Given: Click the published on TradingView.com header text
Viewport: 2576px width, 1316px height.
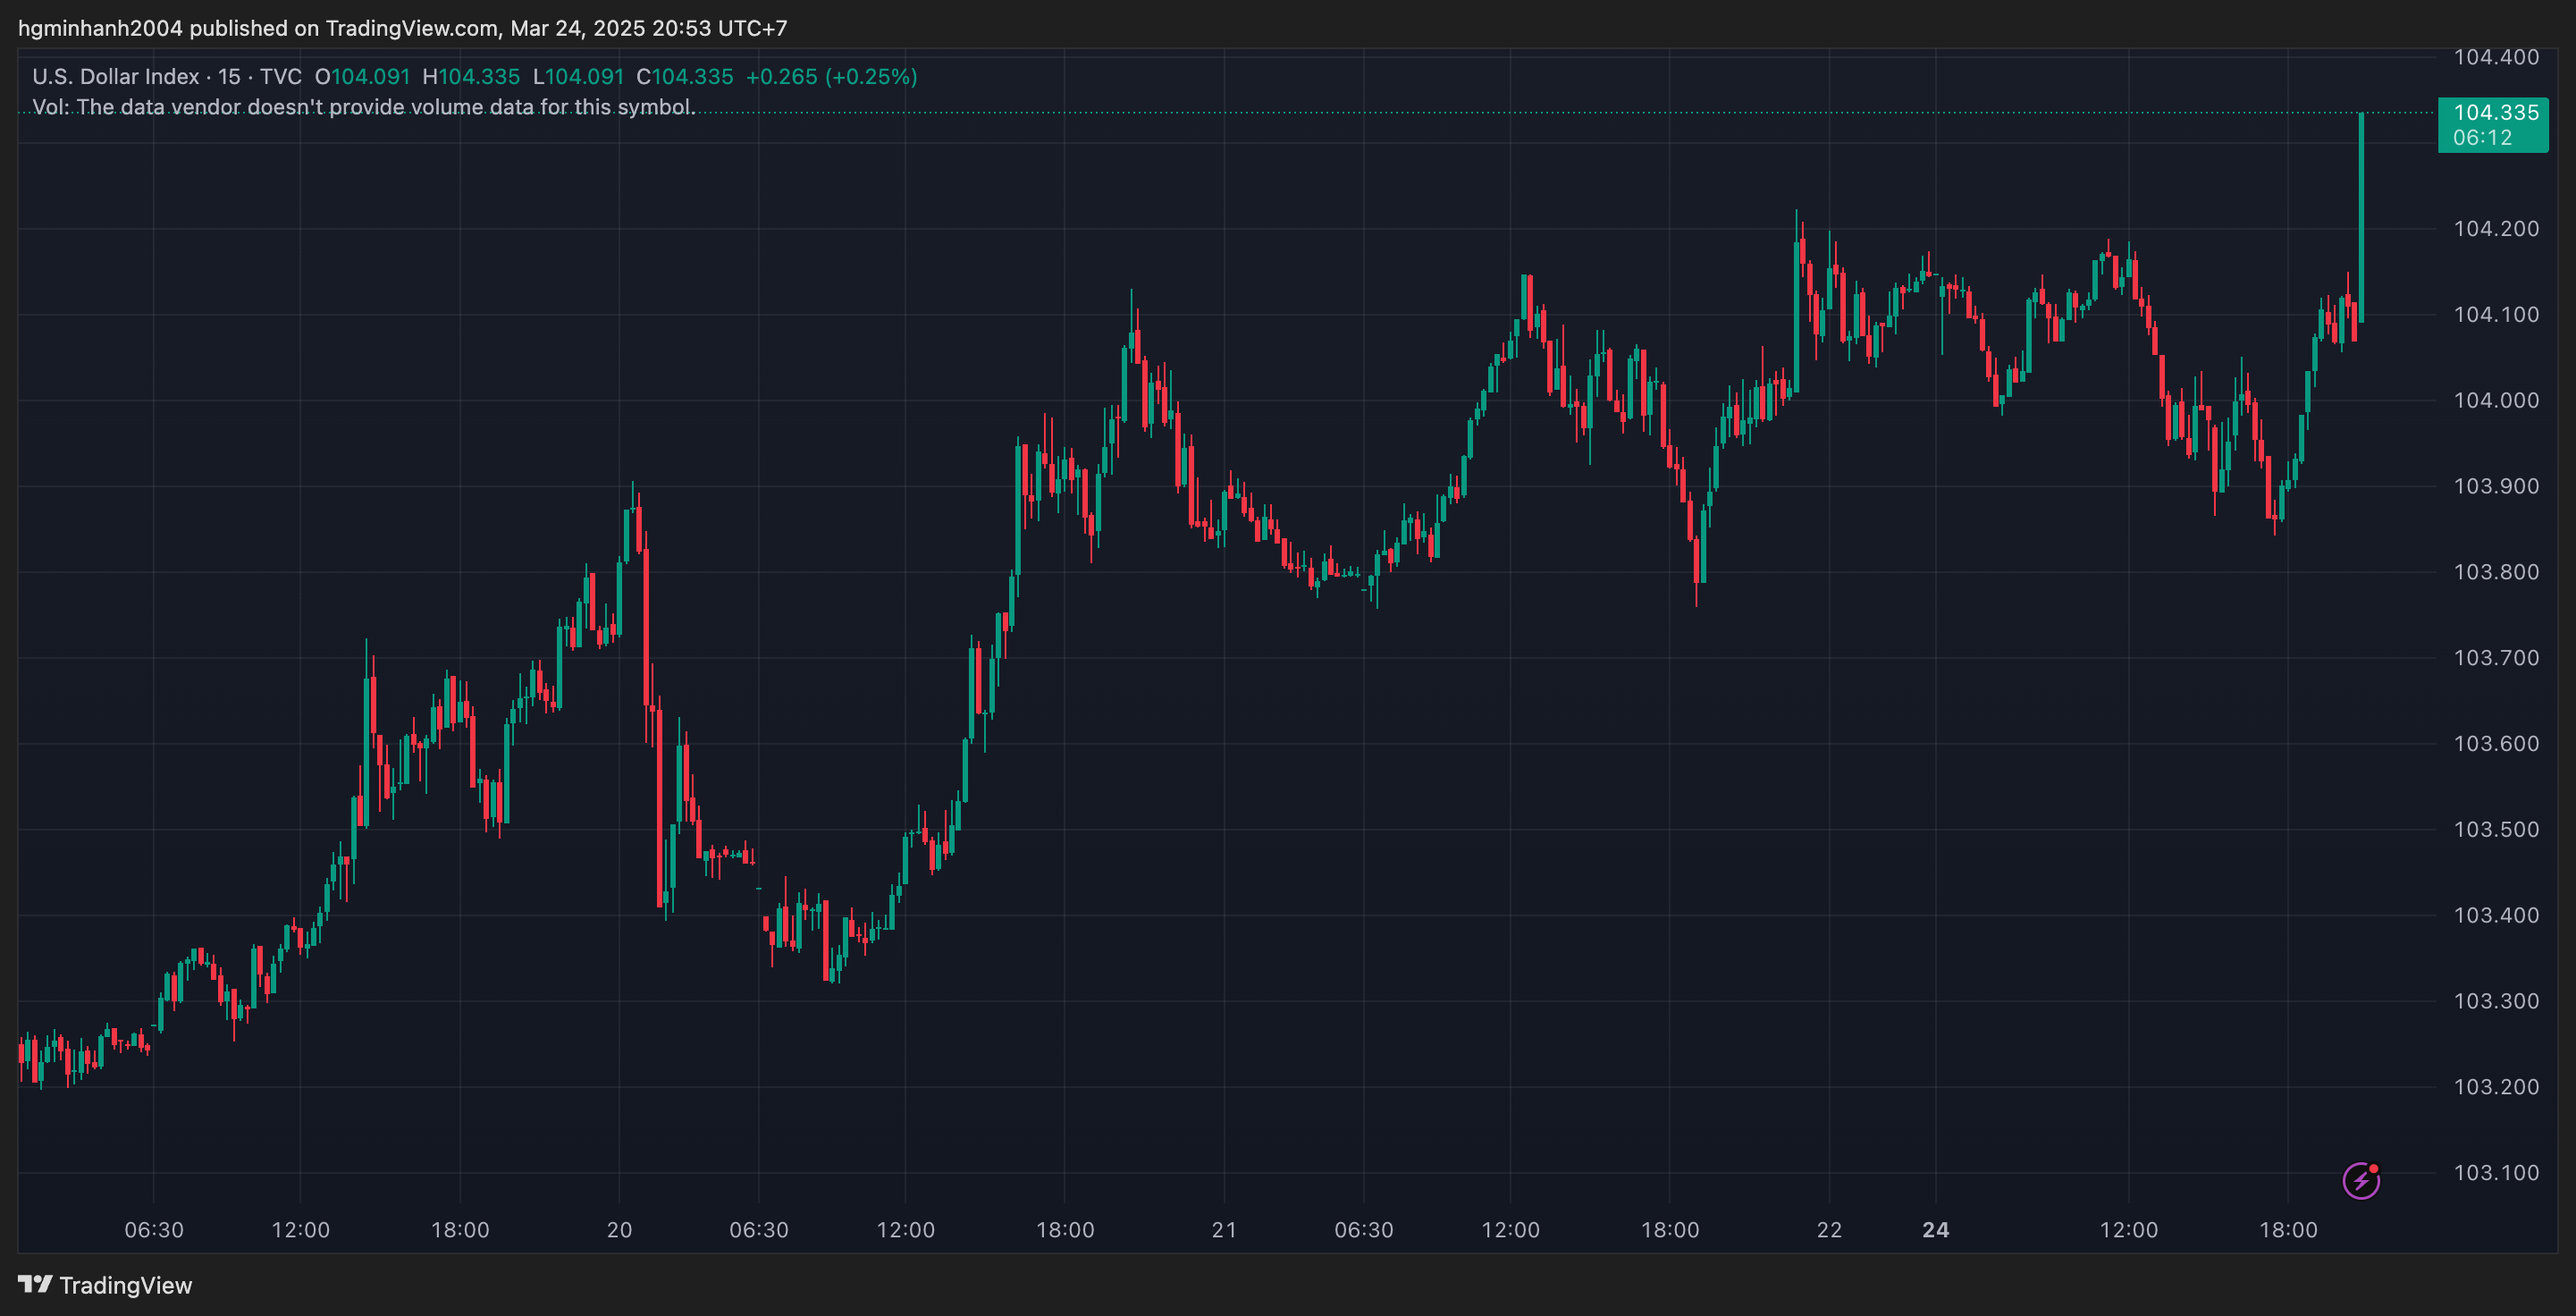Looking at the screenshot, I should pyautogui.click(x=403, y=28).
